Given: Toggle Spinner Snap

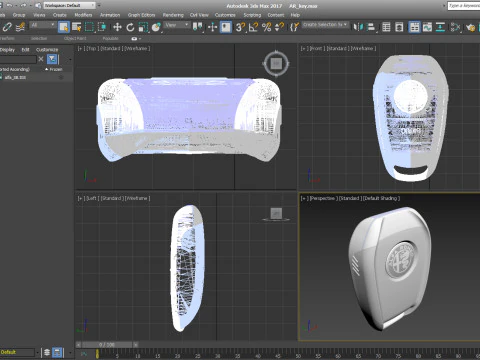Looking at the screenshot, I should 279,27.
